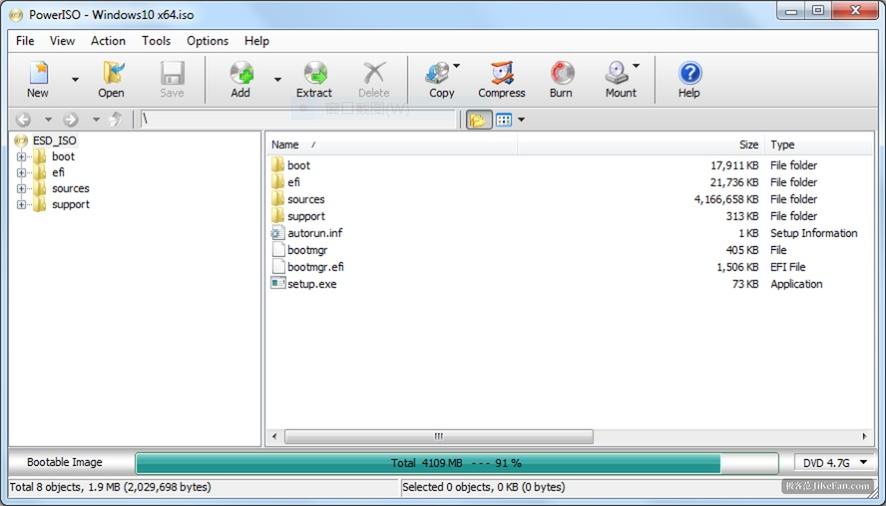This screenshot has height=506, width=886.
Task: Open the Back history dropdown arrow
Action: (x=48, y=119)
